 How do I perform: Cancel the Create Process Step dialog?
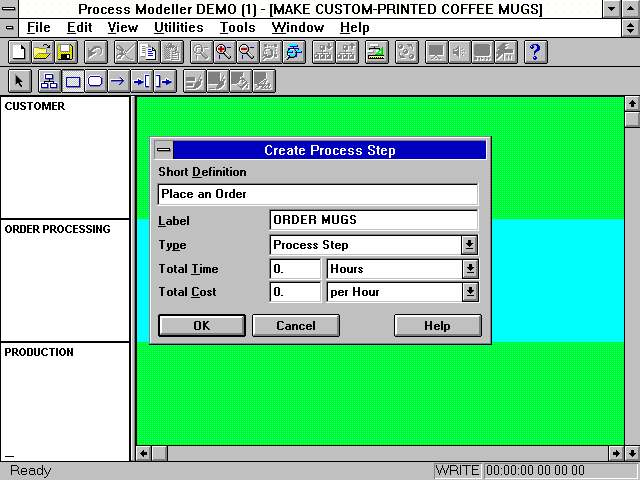(x=295, y=326)
